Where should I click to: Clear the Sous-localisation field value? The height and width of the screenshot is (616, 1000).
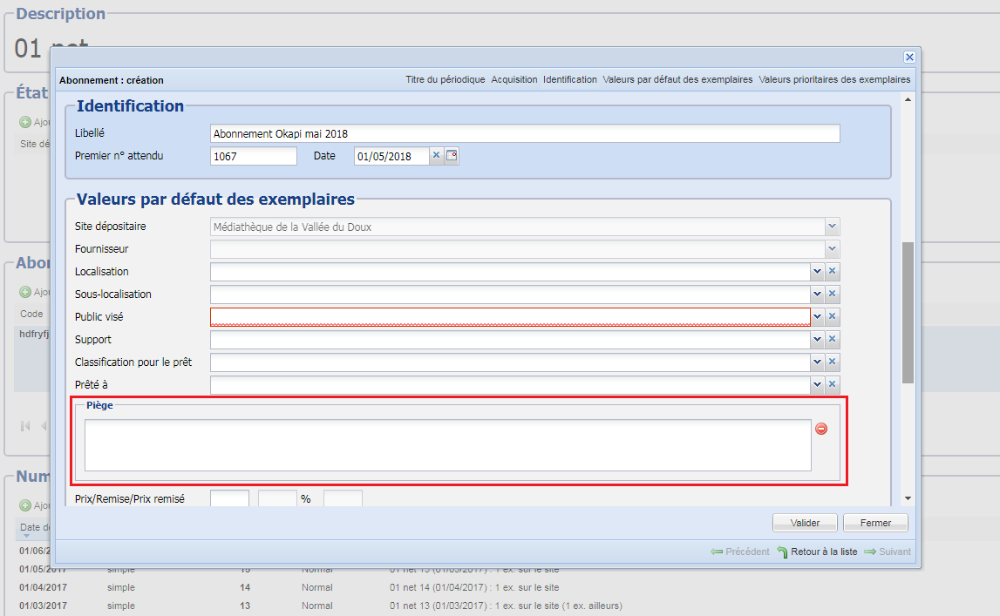[832, 294]
